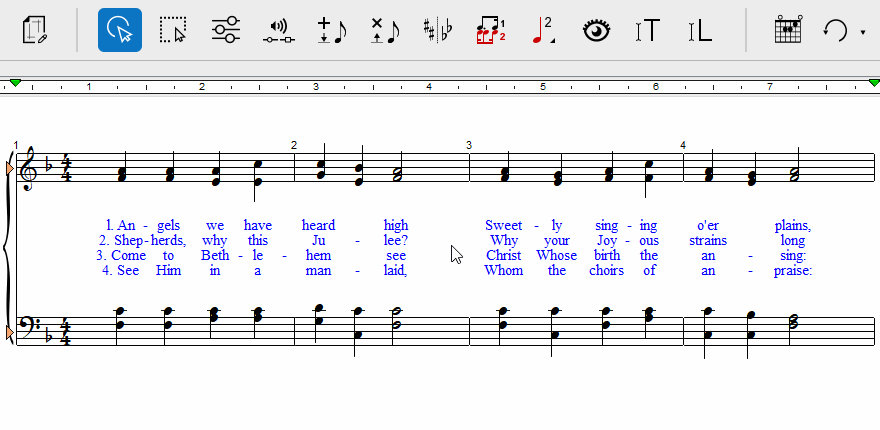Click the lyric word "Sweet"
The image size is (880, 430).
(504, 225)
